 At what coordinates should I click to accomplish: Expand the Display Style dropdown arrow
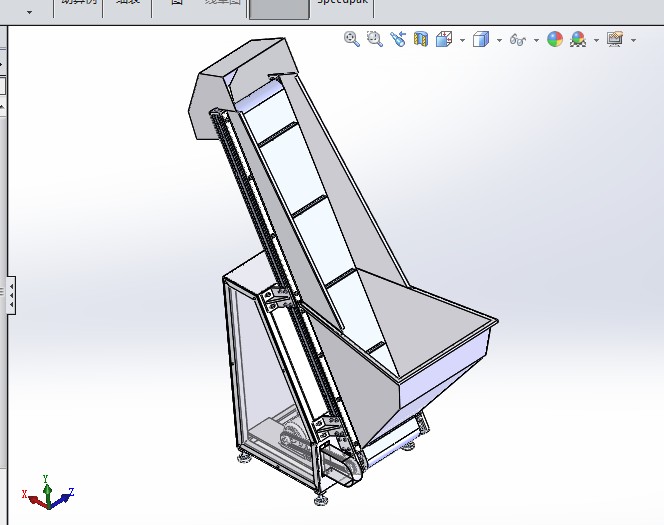499,41
